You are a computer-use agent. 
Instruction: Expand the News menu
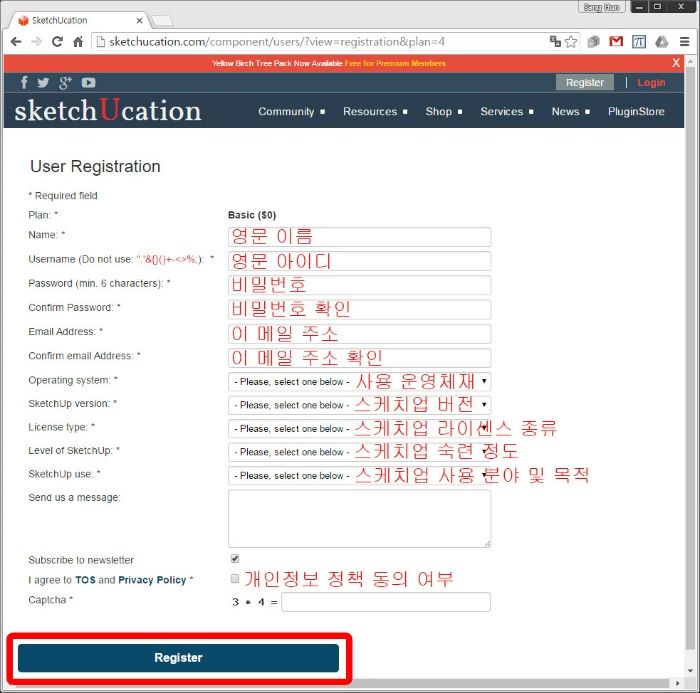(571, 112)
